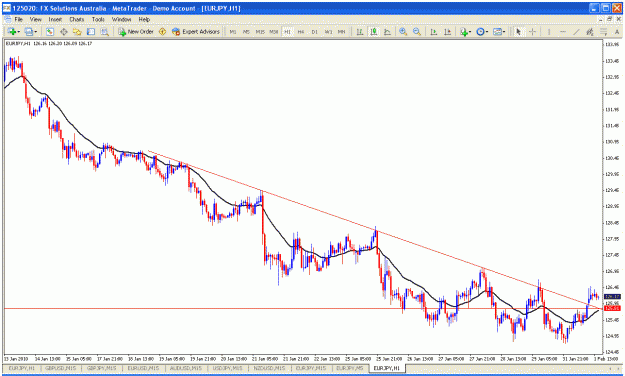Select the Cursor arrow tool
Viewport: 625px width, 376px height.
(x=519, y=31)
